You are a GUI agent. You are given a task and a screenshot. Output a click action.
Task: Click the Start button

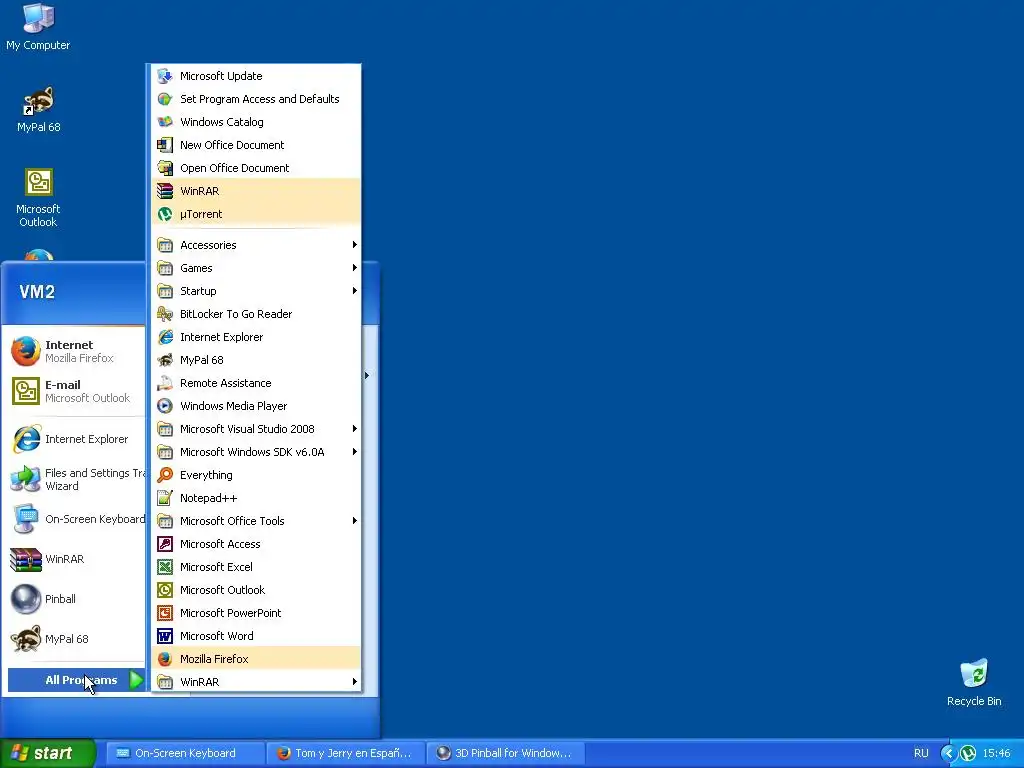tap(48, 753)
